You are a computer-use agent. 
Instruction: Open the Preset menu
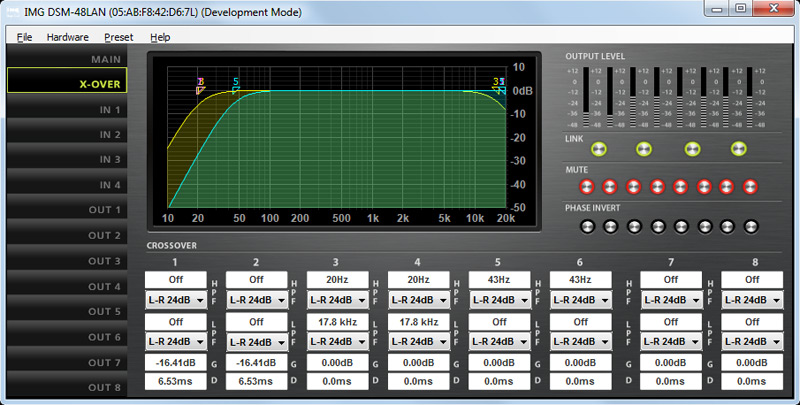pos(118,37)
